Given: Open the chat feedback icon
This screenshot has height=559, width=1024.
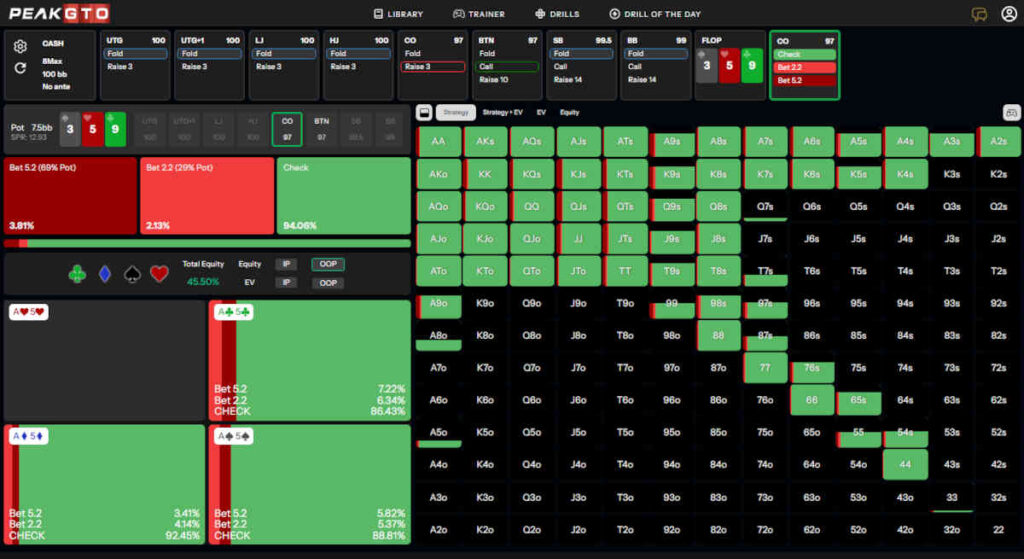Looking at the screenshot, I should 979,14.
